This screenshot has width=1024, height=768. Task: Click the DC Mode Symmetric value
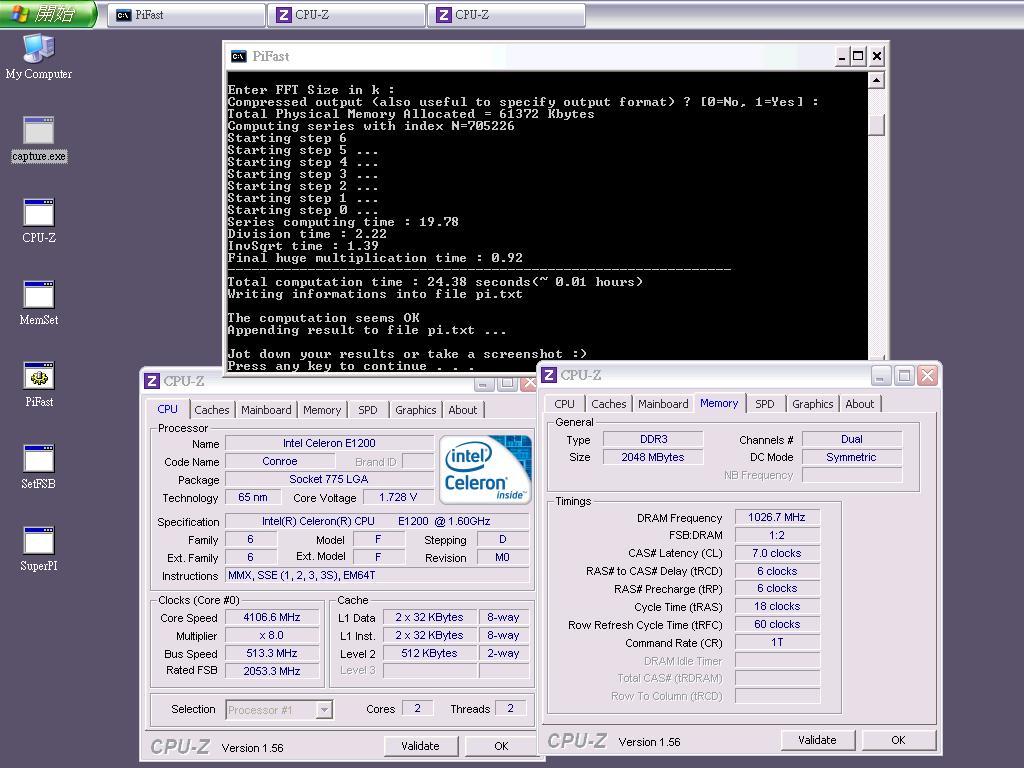pyautogui.click(x=852, y=457)
